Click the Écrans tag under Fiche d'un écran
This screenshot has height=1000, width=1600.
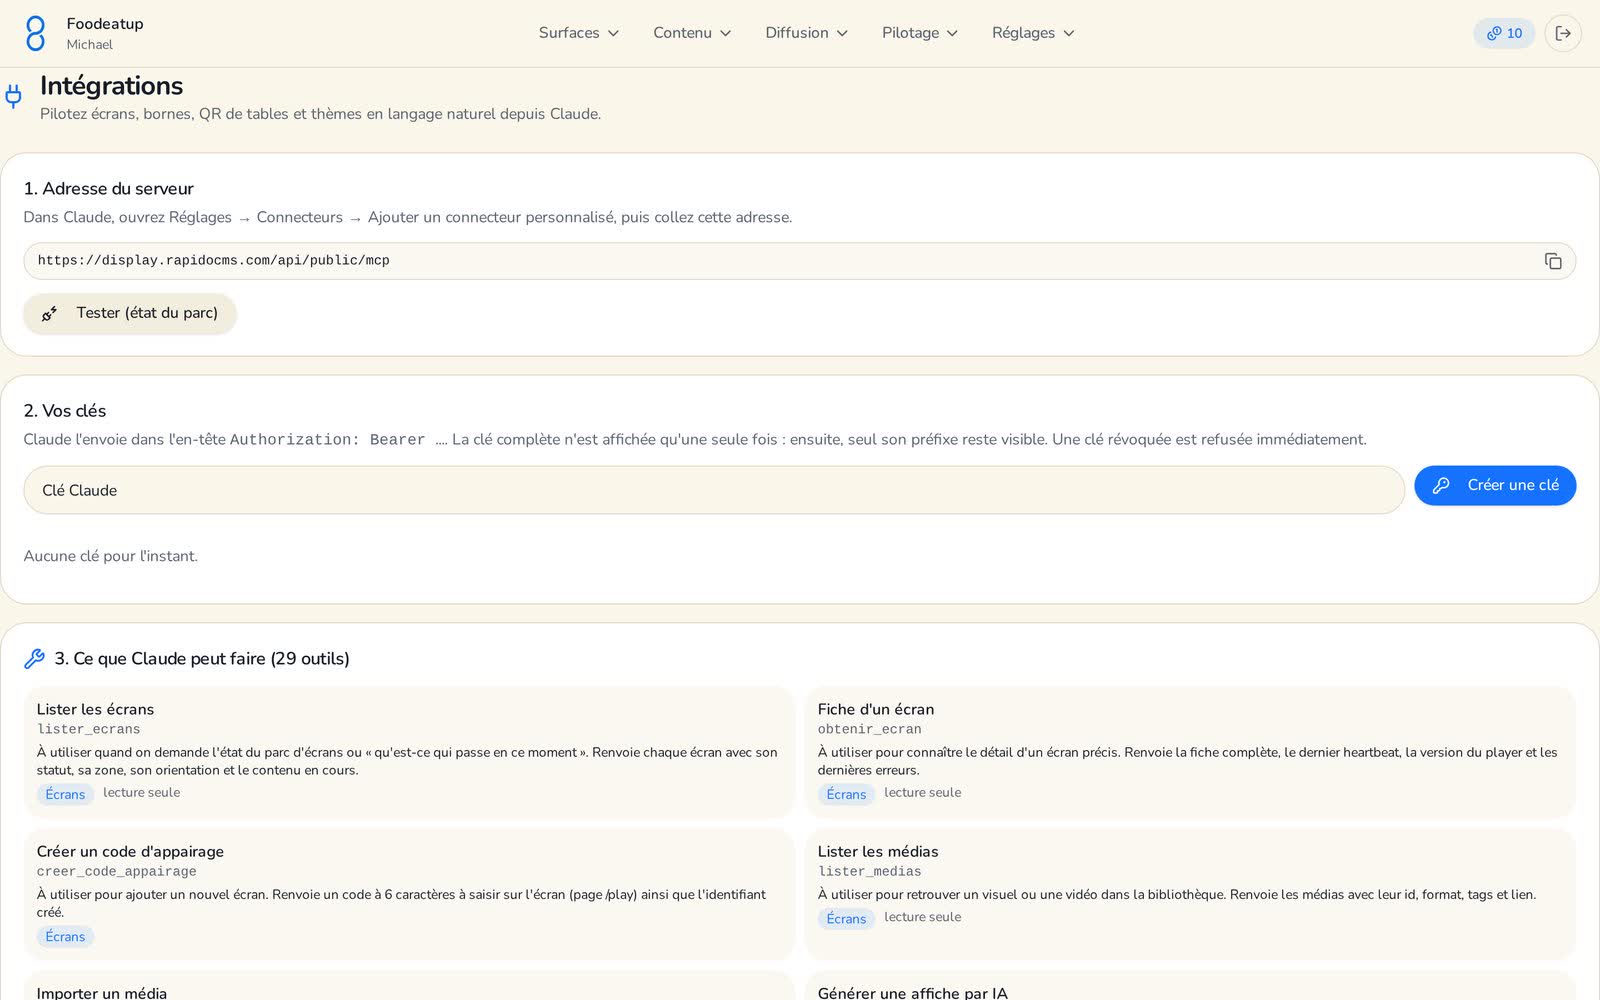click(846, 794)
